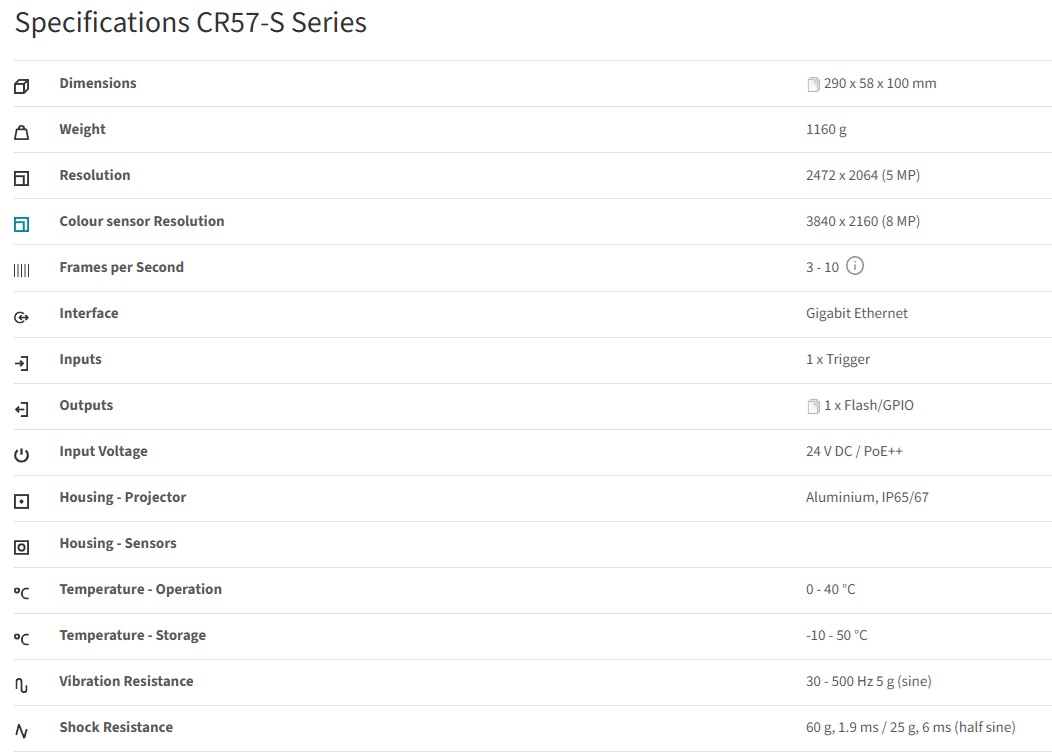Click the teal Colour sensor Resolution icon
Image resolution: width=1052 pixels, height=752 pixels.
[x=22, y=225]
